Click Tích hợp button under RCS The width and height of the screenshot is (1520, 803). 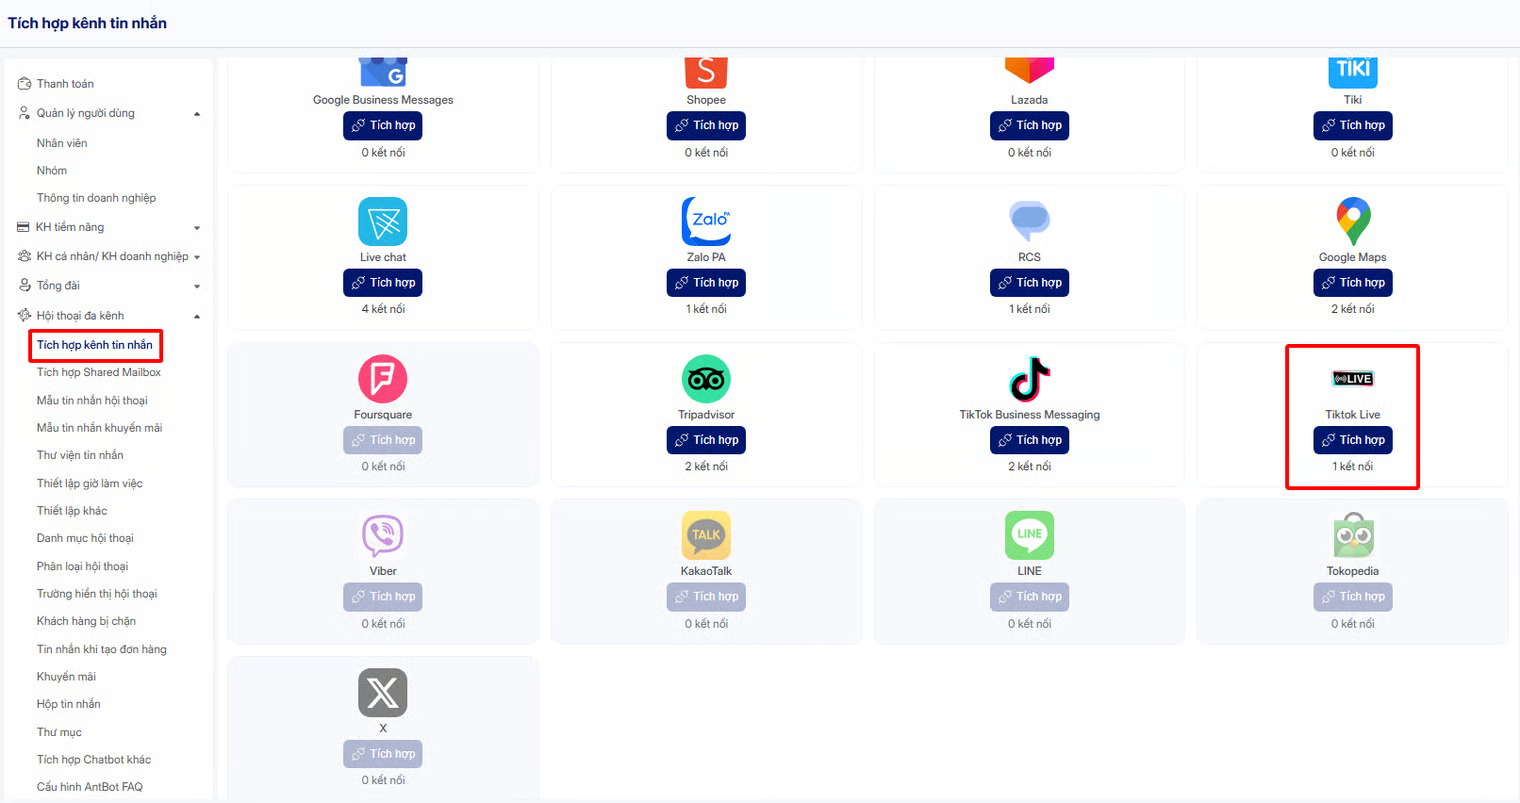click(x=1029, y=283)
